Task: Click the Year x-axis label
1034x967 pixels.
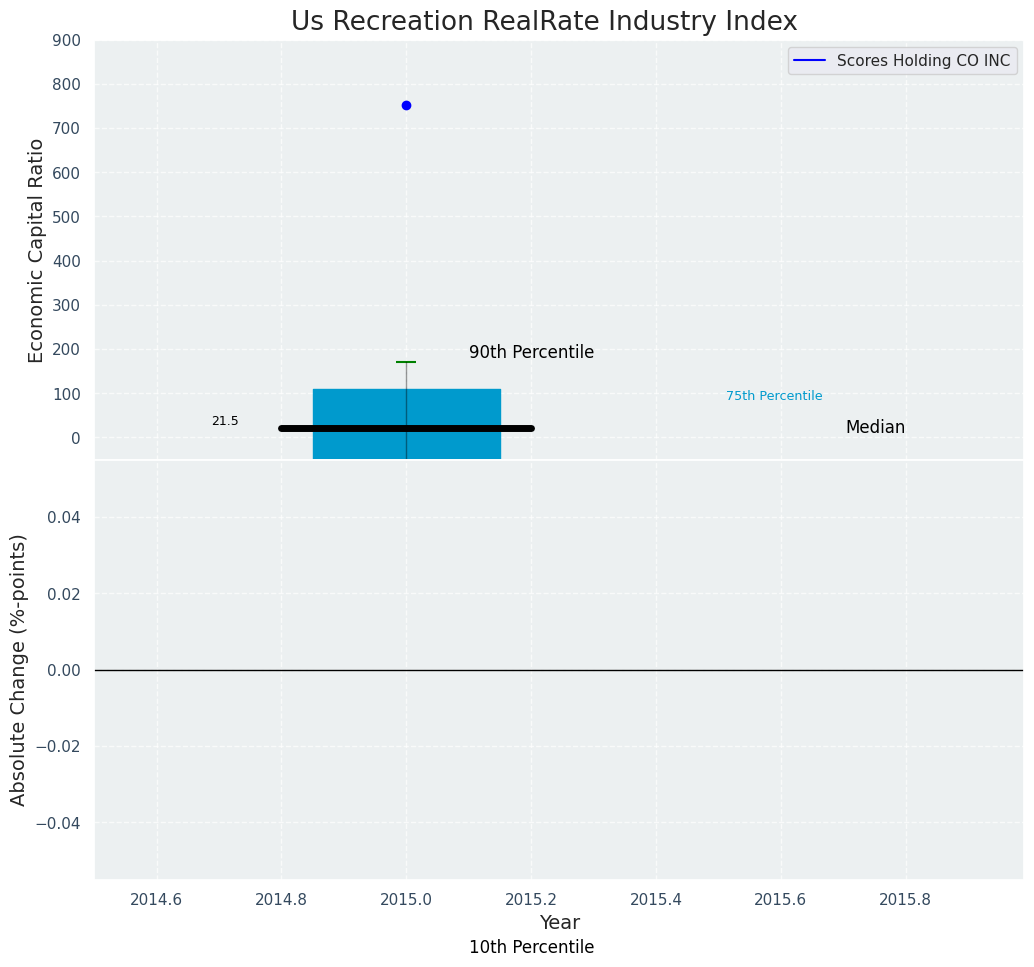Action: [x=559, y=922]
